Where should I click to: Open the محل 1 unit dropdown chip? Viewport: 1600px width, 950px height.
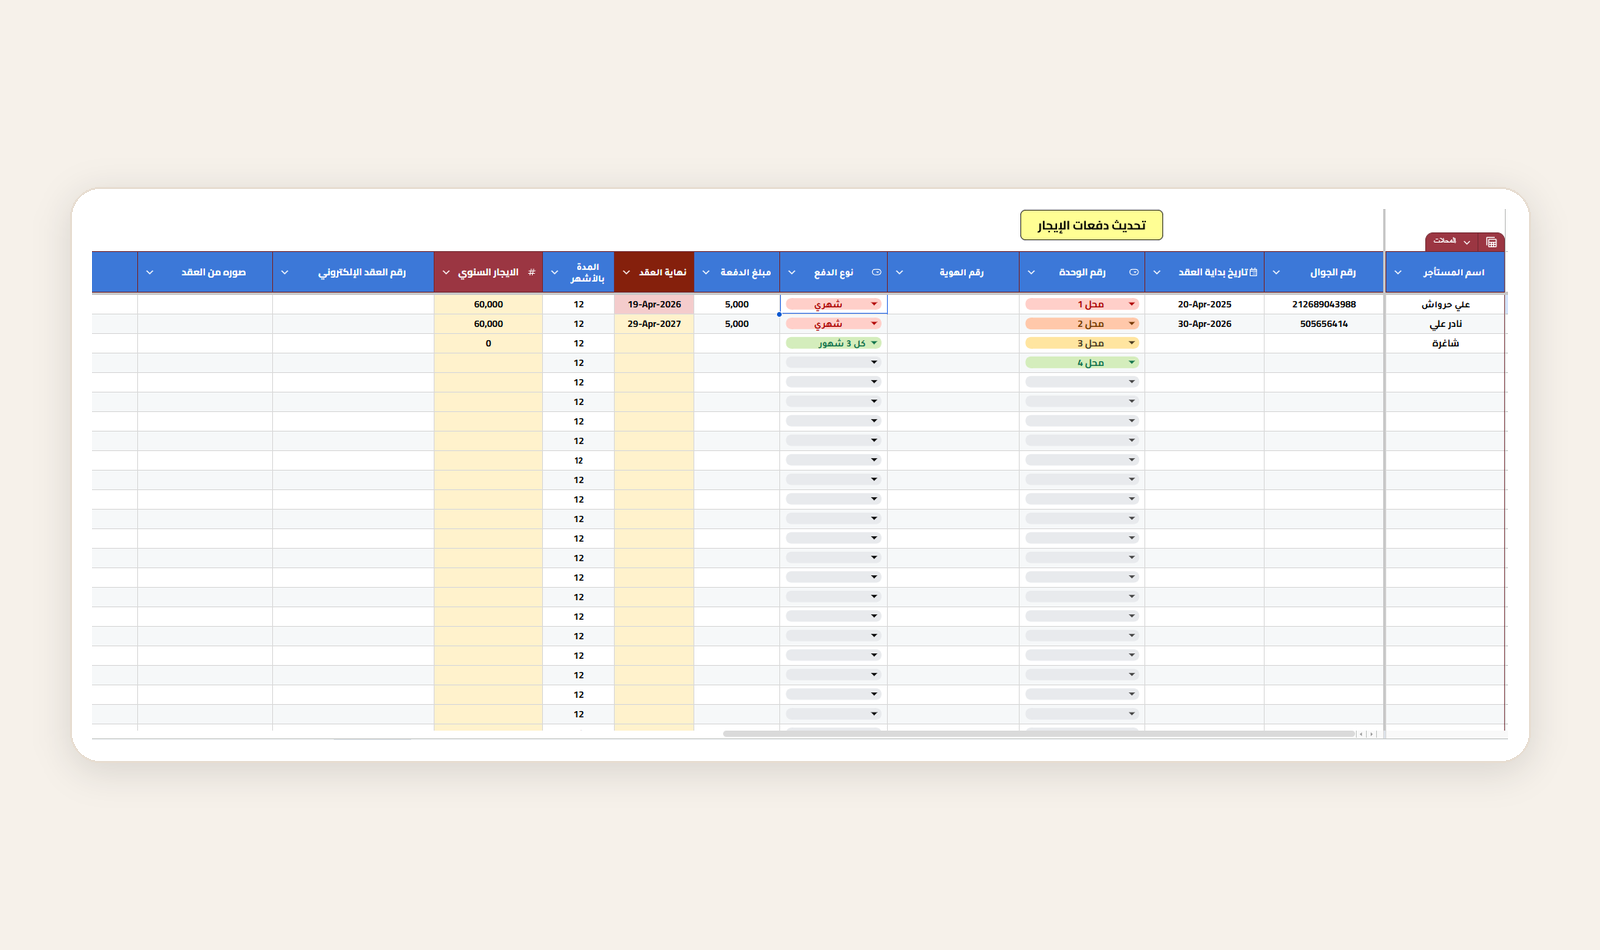click(x=1082, y=304)
